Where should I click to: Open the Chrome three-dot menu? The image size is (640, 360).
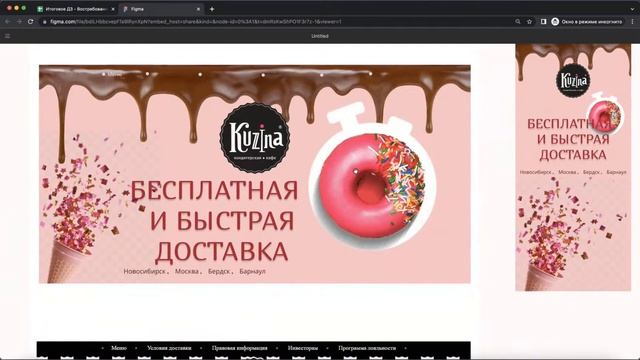(x=632, y=22)
